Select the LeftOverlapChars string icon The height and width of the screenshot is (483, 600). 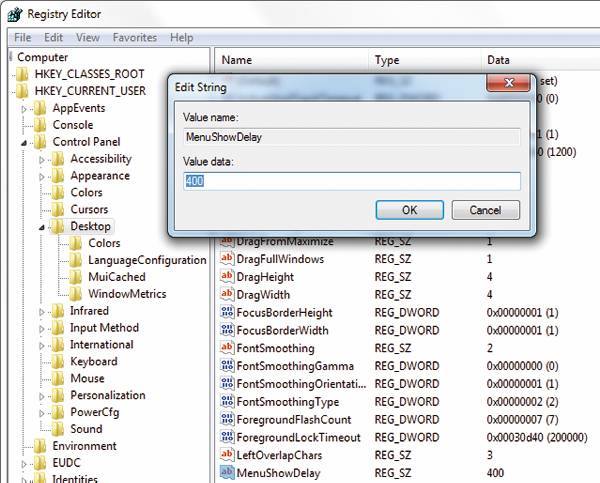point(226,455)
